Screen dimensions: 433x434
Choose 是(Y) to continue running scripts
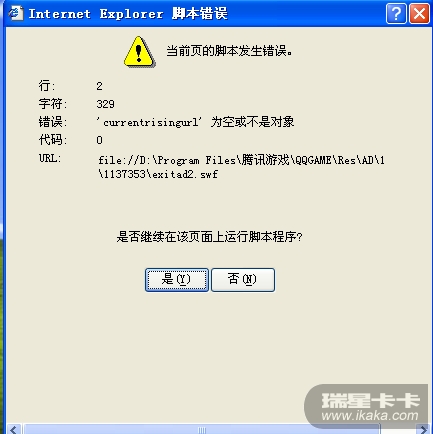click(177, 280)
